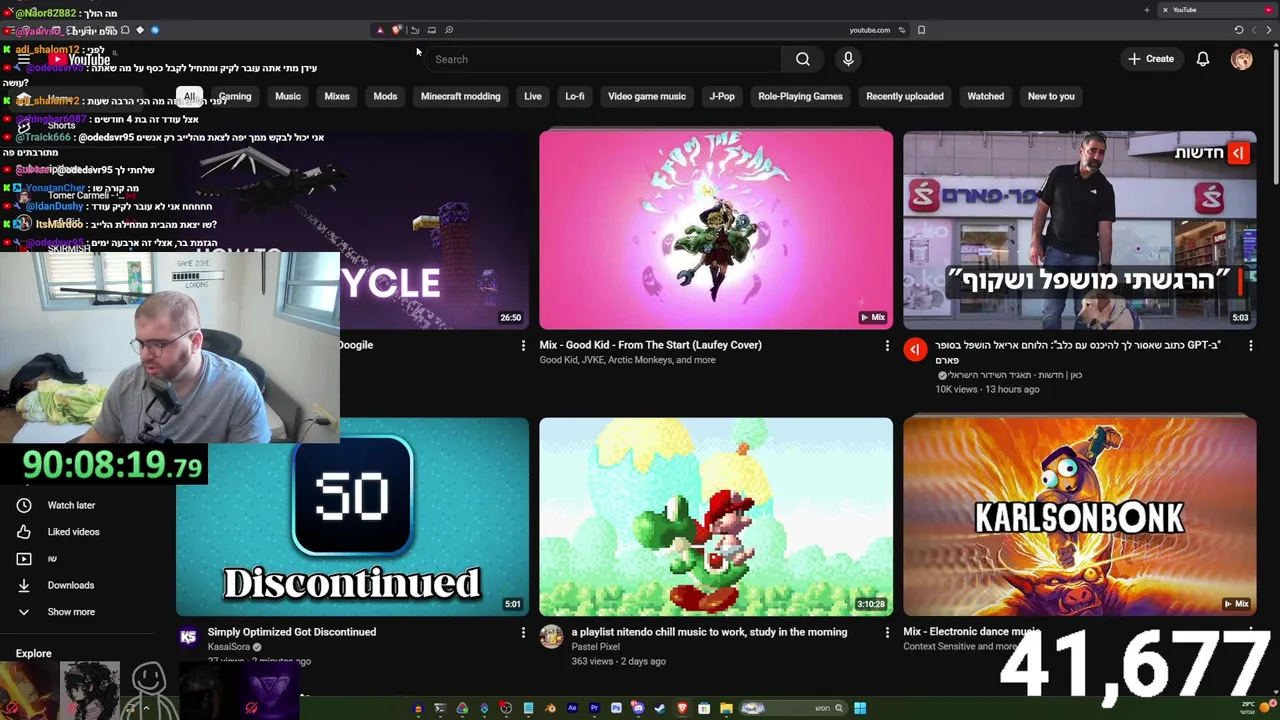Click the taskbar search box
This screenshot has width=1280, height=720.
(794, 708)
